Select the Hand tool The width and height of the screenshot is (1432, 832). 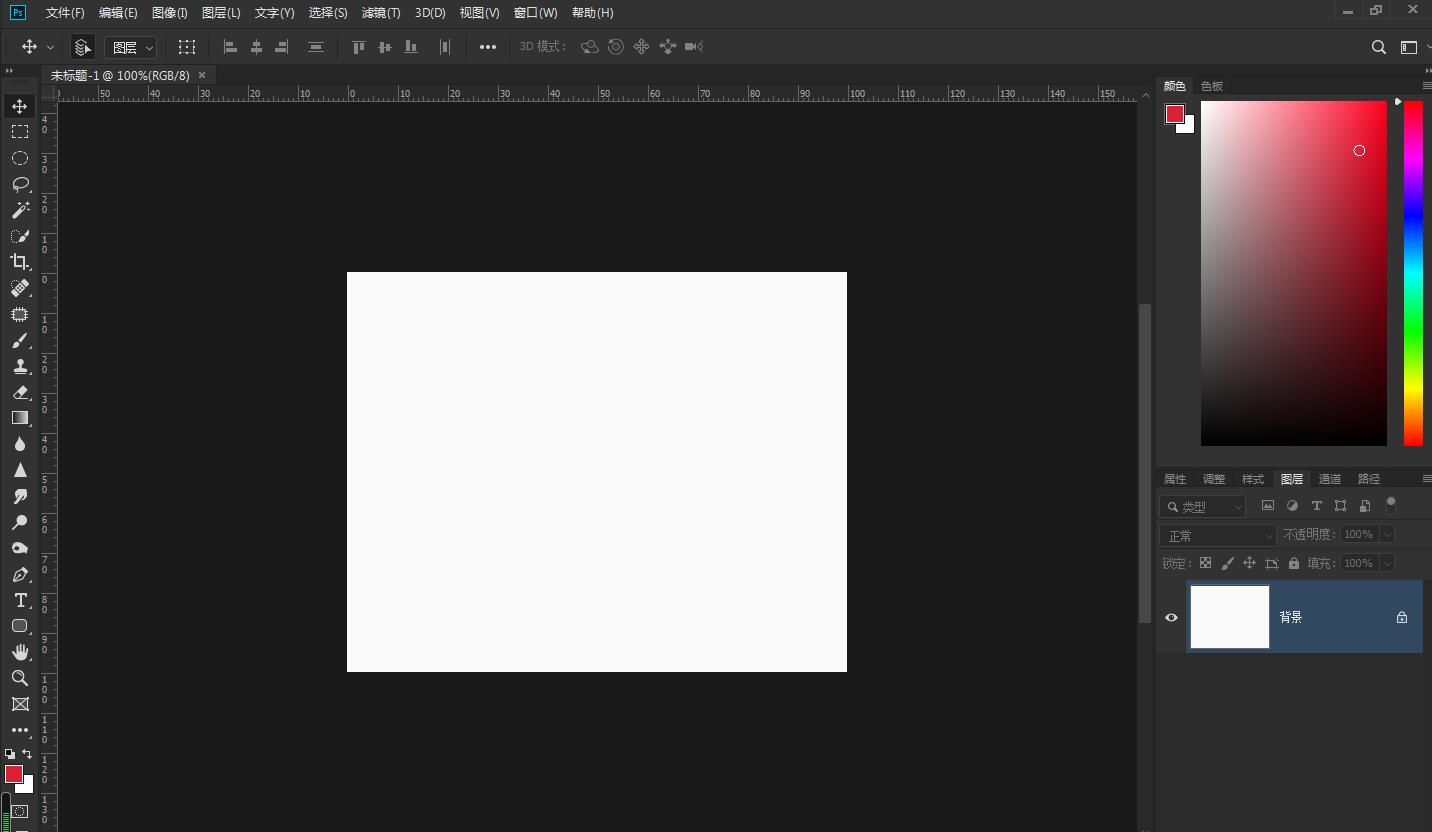(x=20, y=652)
